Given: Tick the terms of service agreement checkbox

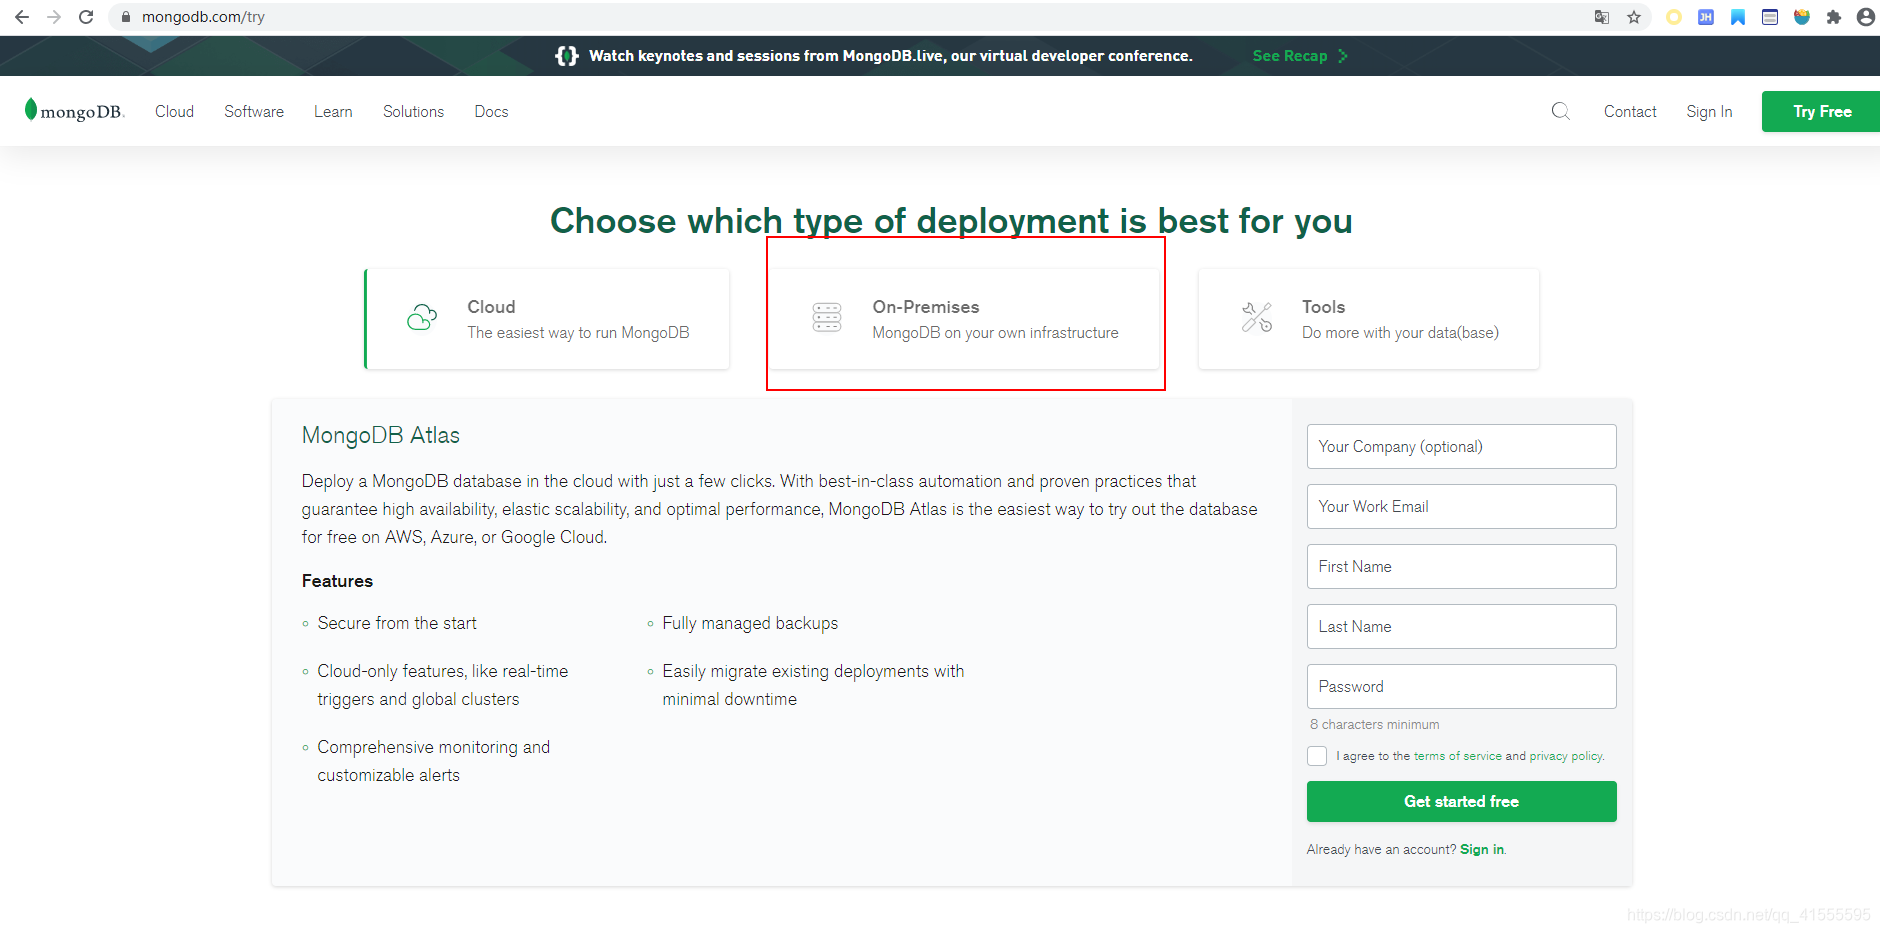Looking at the screenshot, I should tap(1317, 756).
